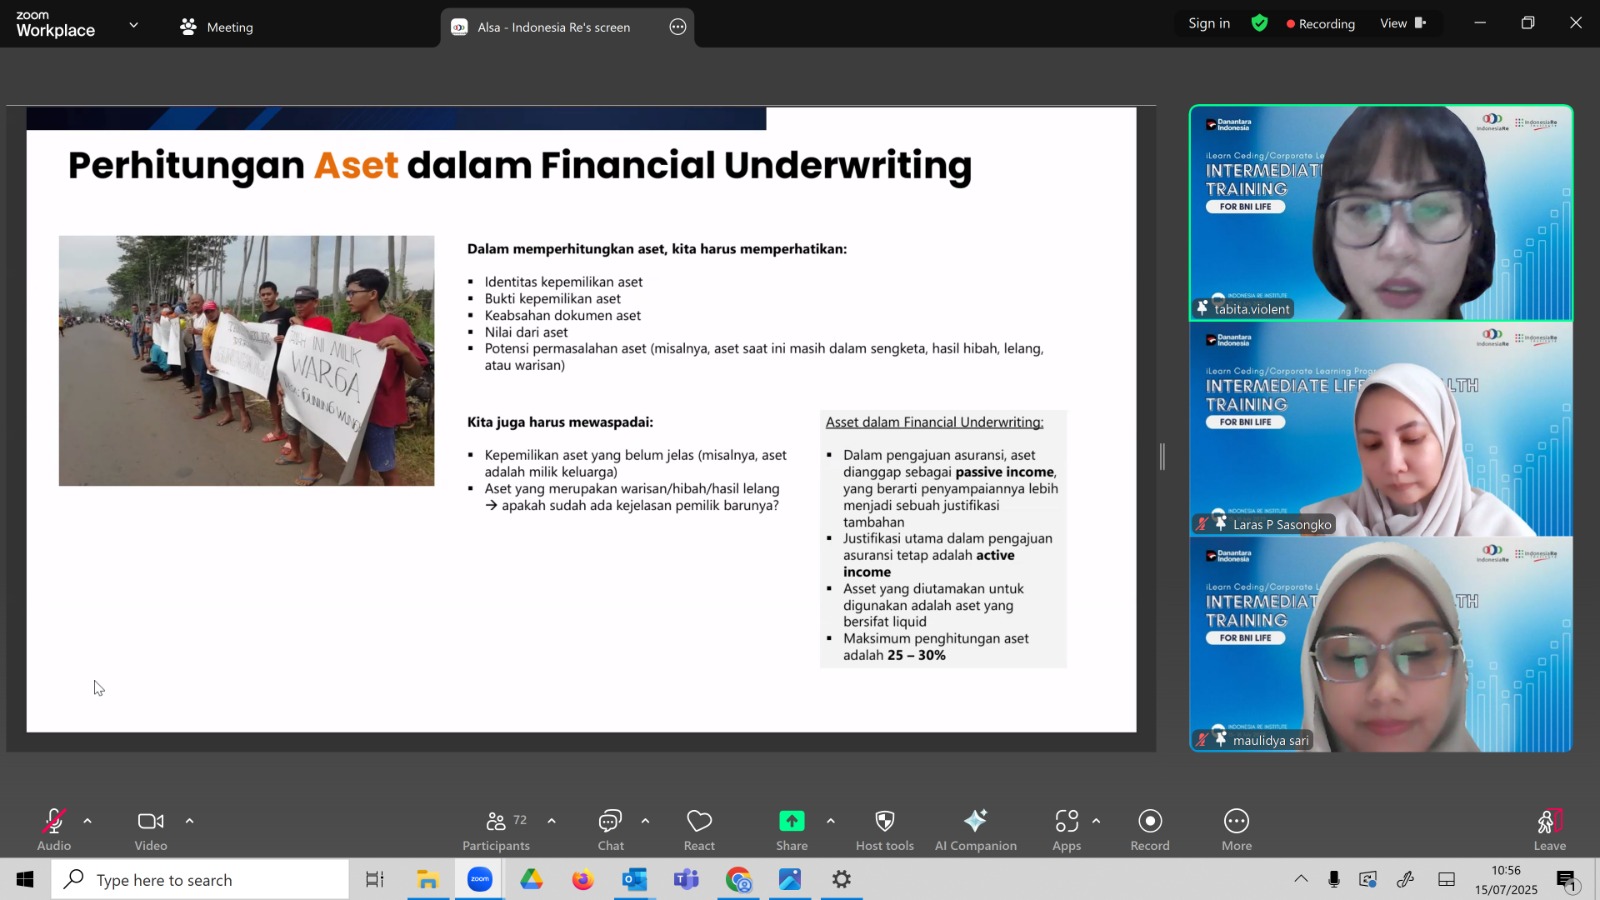Open Host tools shield icon
The height and width of the screenshot is (900, 1600).
pos(884,830)
